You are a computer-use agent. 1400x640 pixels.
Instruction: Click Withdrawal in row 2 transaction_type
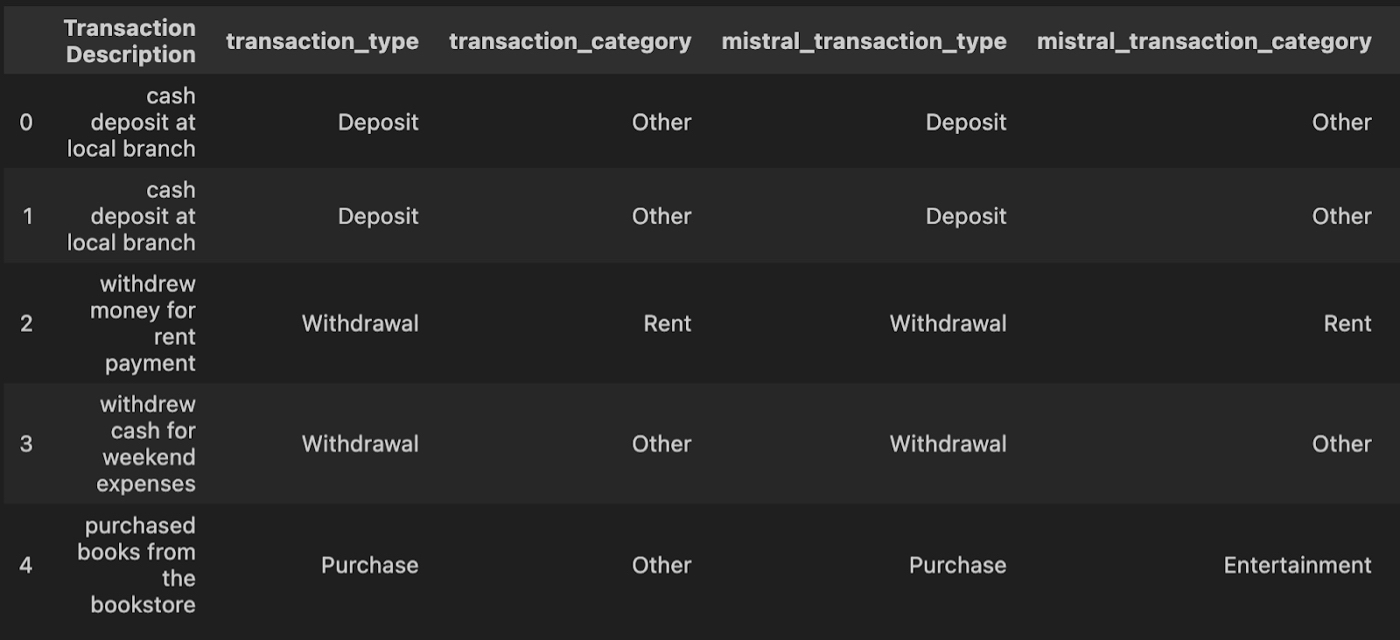360,323
